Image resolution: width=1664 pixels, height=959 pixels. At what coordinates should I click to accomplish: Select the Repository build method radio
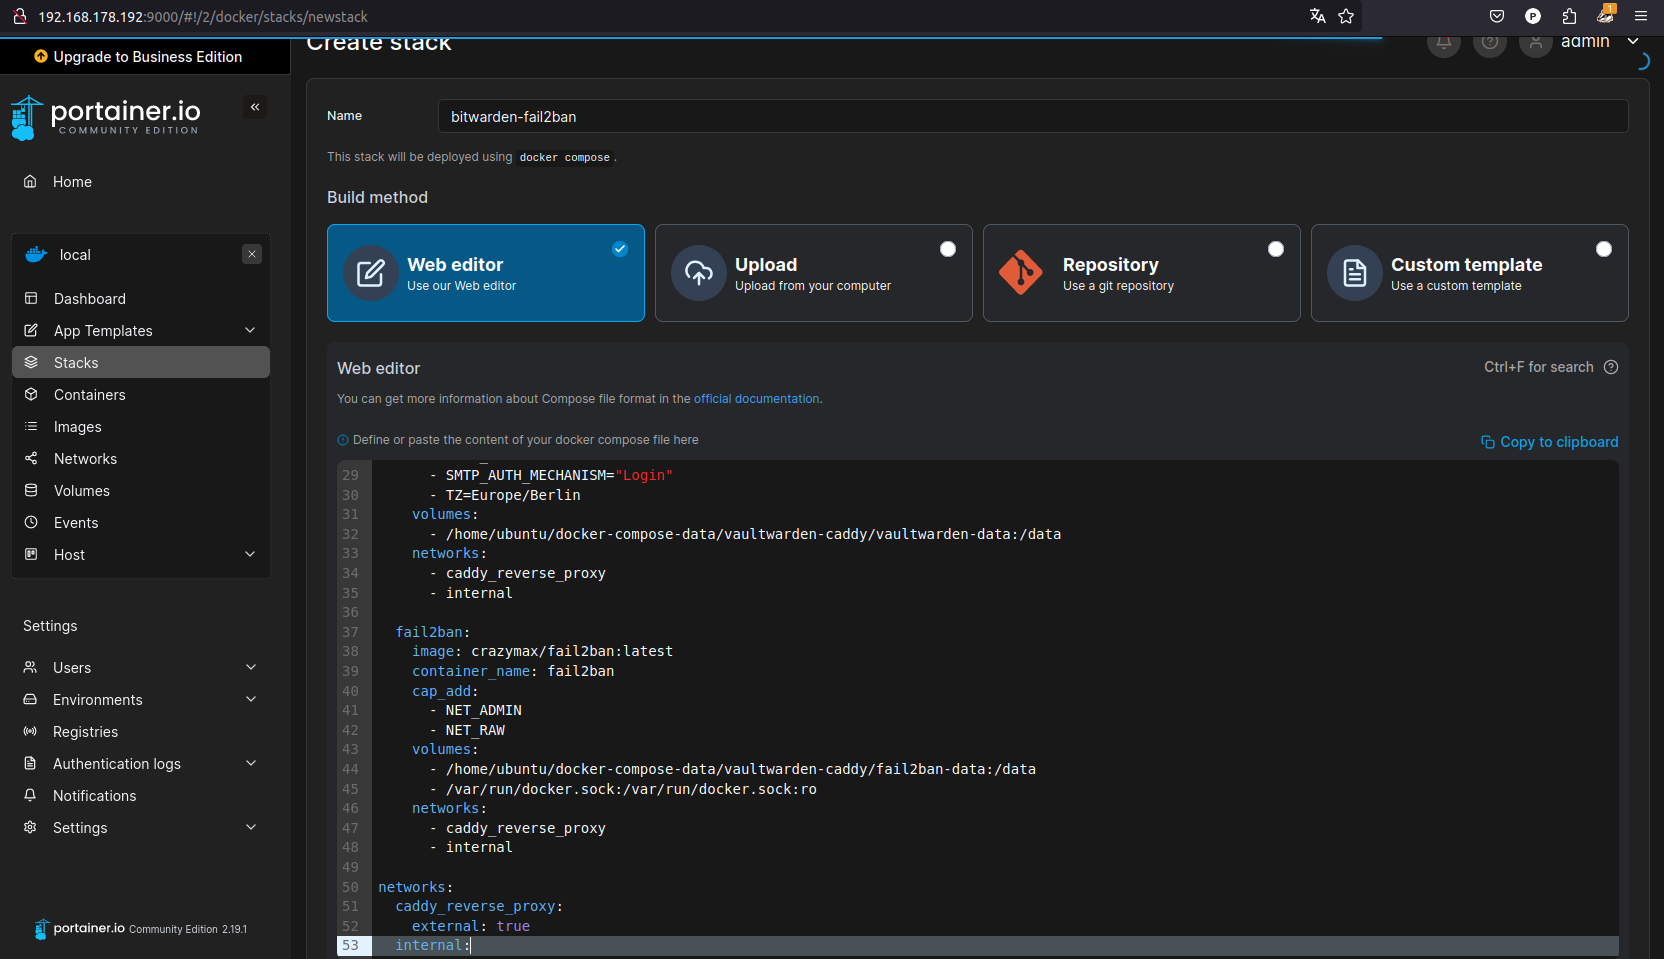pos(1275,249)
